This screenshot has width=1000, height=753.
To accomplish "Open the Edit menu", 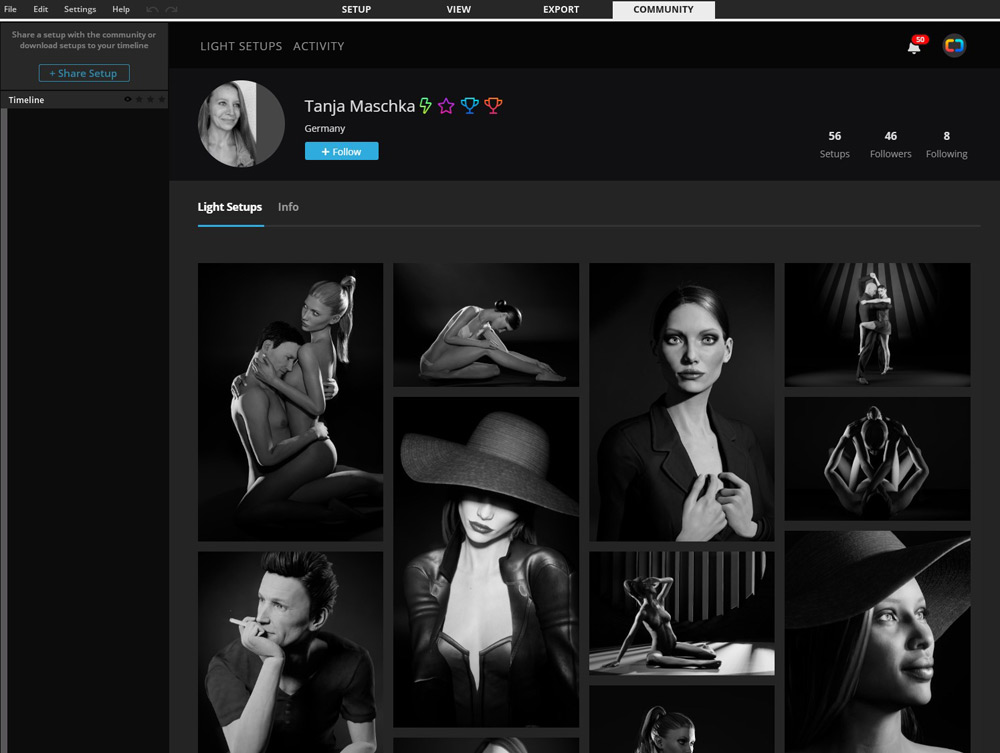I will pyautogui.click(x=41, y=9).
